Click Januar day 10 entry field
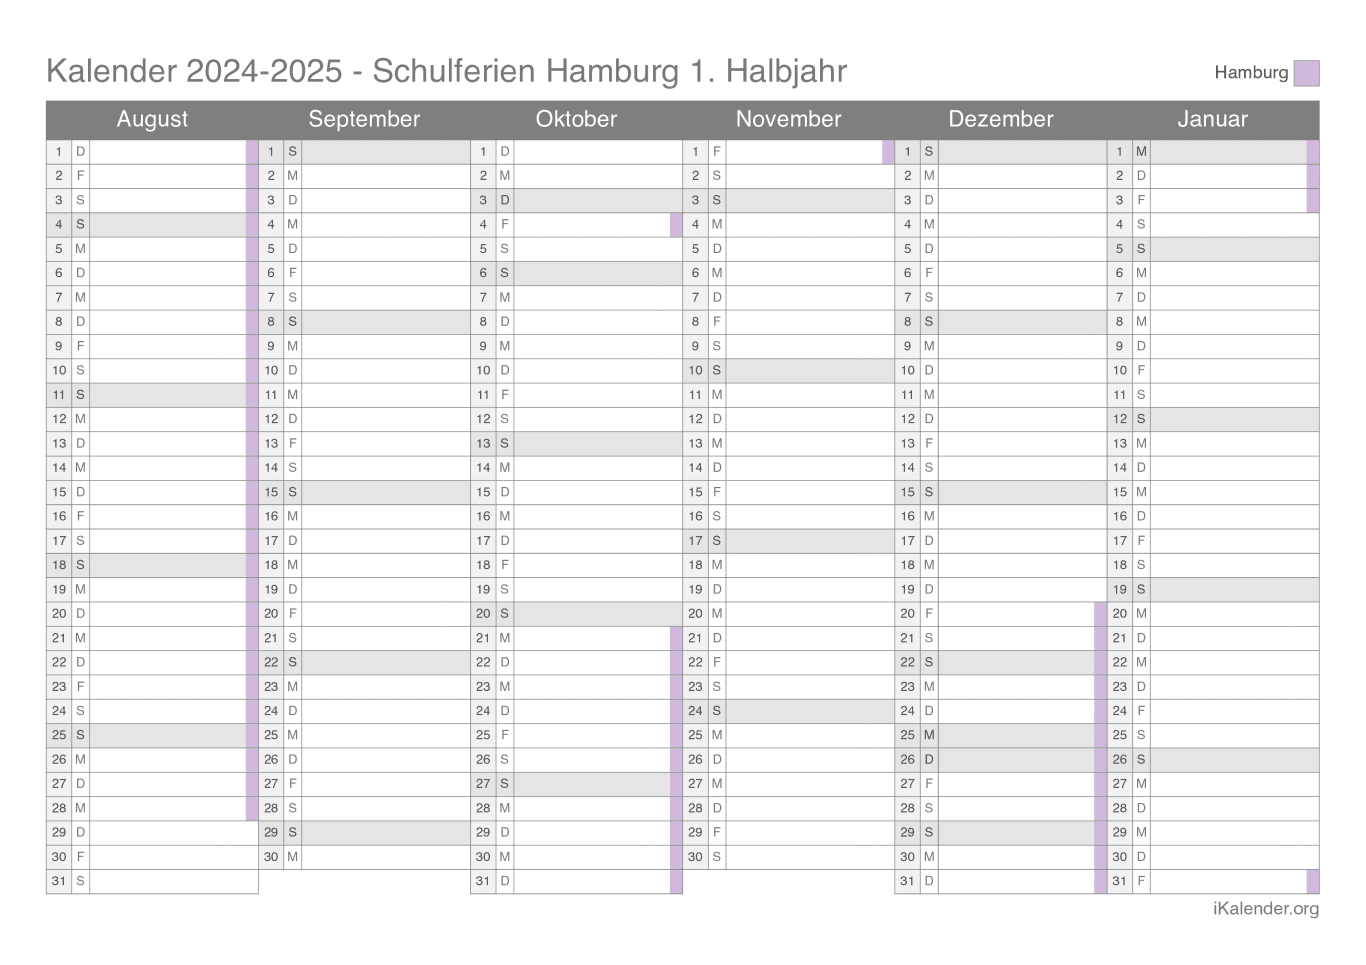Image resolution: width=1366 pixels, height=965 pixels. tap(1234, 370)
